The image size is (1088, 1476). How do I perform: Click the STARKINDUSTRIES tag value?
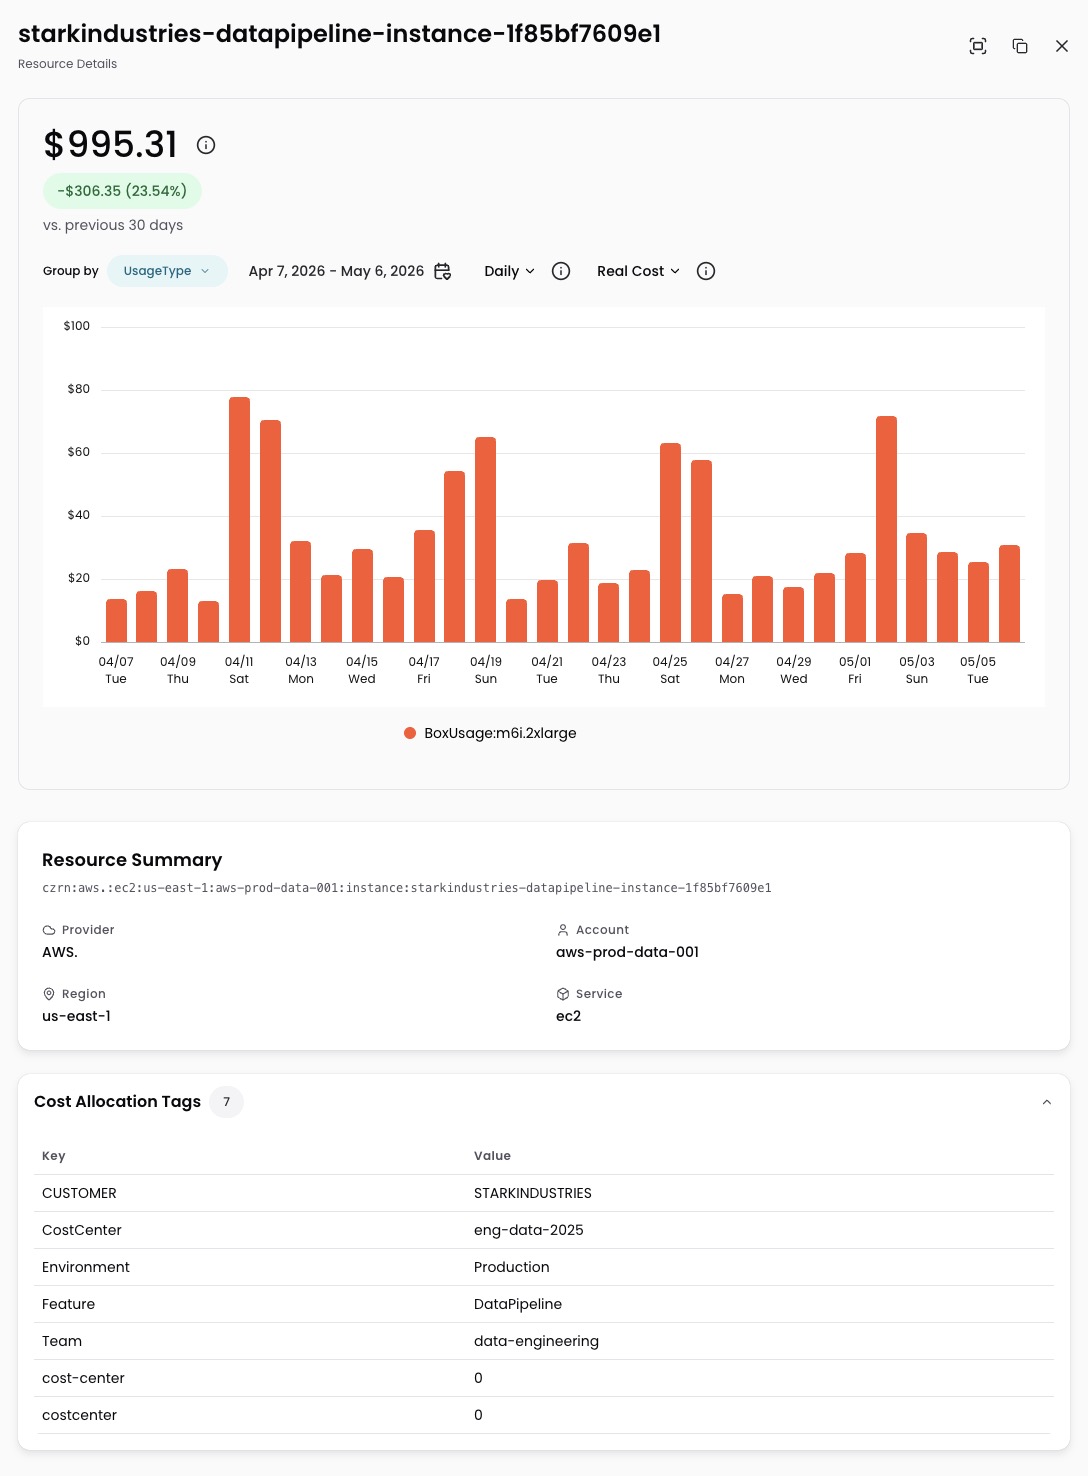point(533,1193)
